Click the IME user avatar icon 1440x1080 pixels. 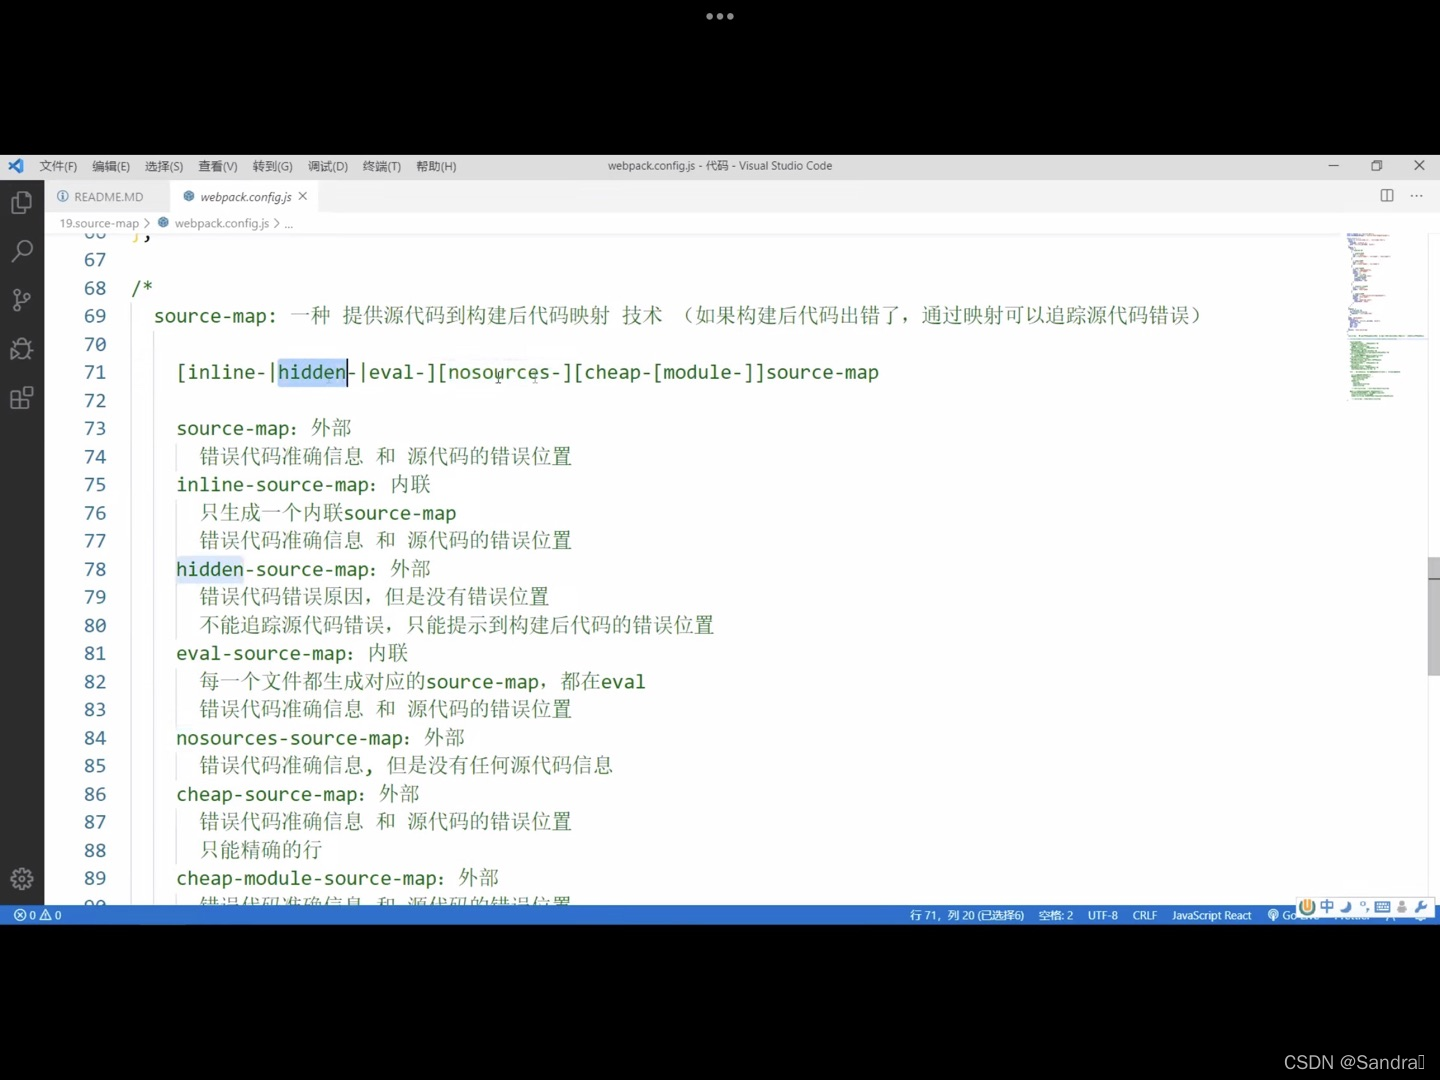(x=1402, y=907)
